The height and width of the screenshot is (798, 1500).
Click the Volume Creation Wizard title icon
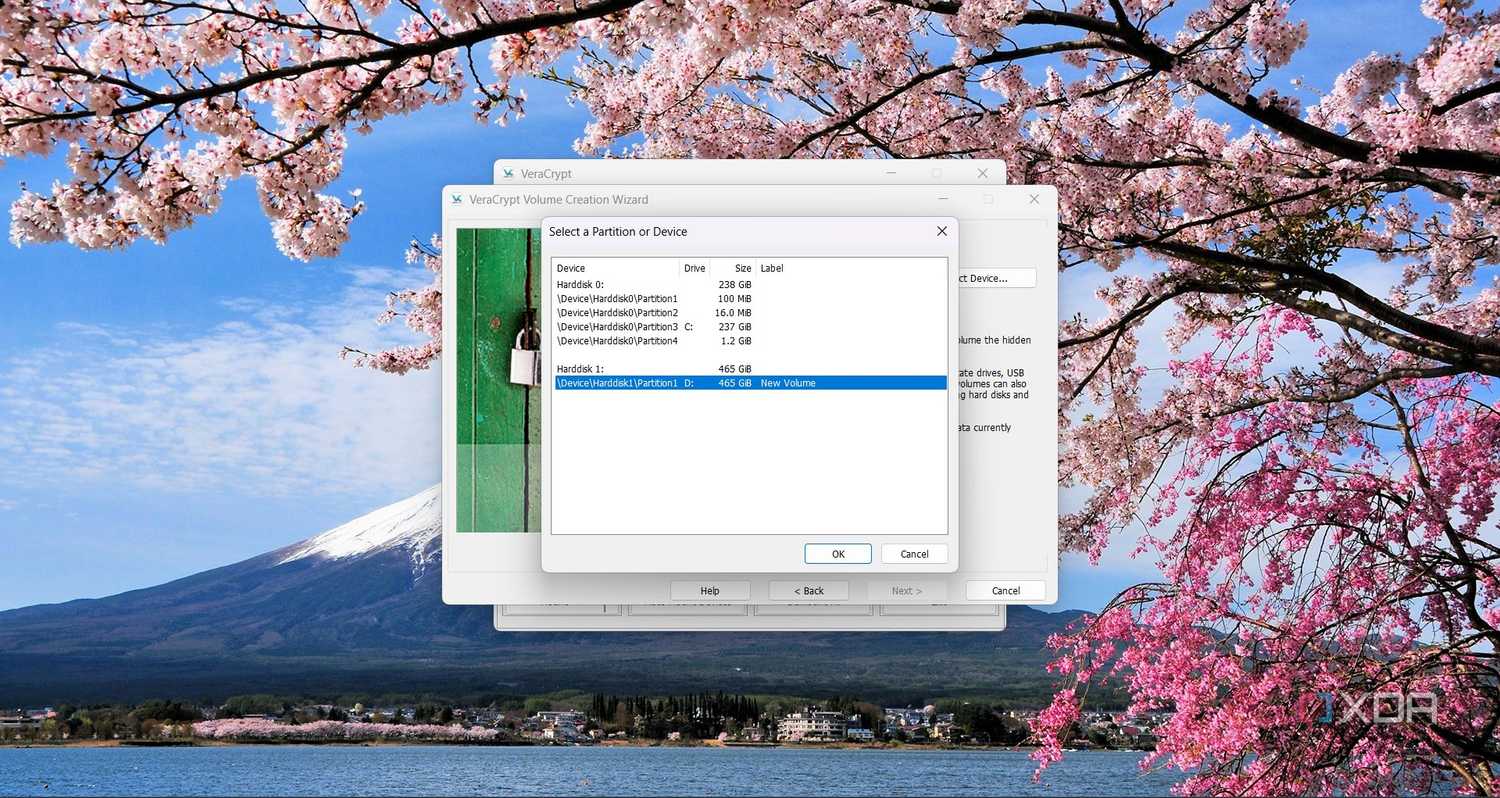tap(457, 199)
